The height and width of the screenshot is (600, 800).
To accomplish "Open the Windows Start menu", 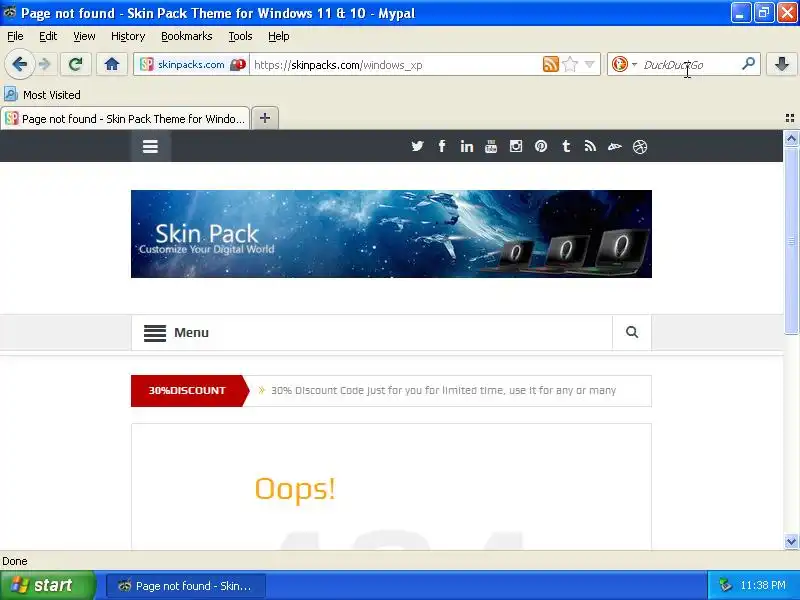I will tap(47, 585).
